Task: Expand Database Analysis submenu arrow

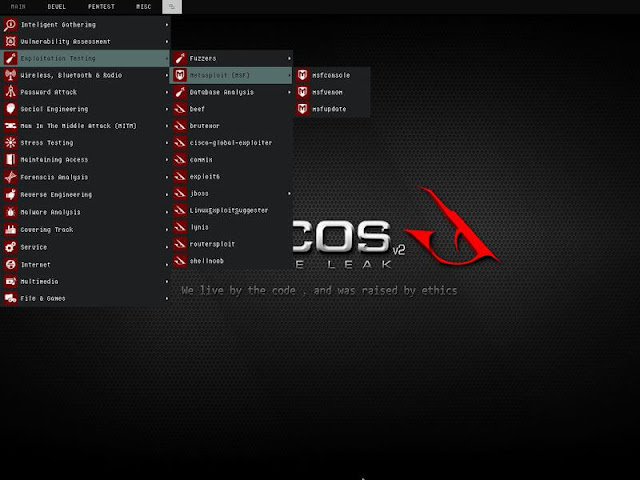Action: [x=289, y=92]
